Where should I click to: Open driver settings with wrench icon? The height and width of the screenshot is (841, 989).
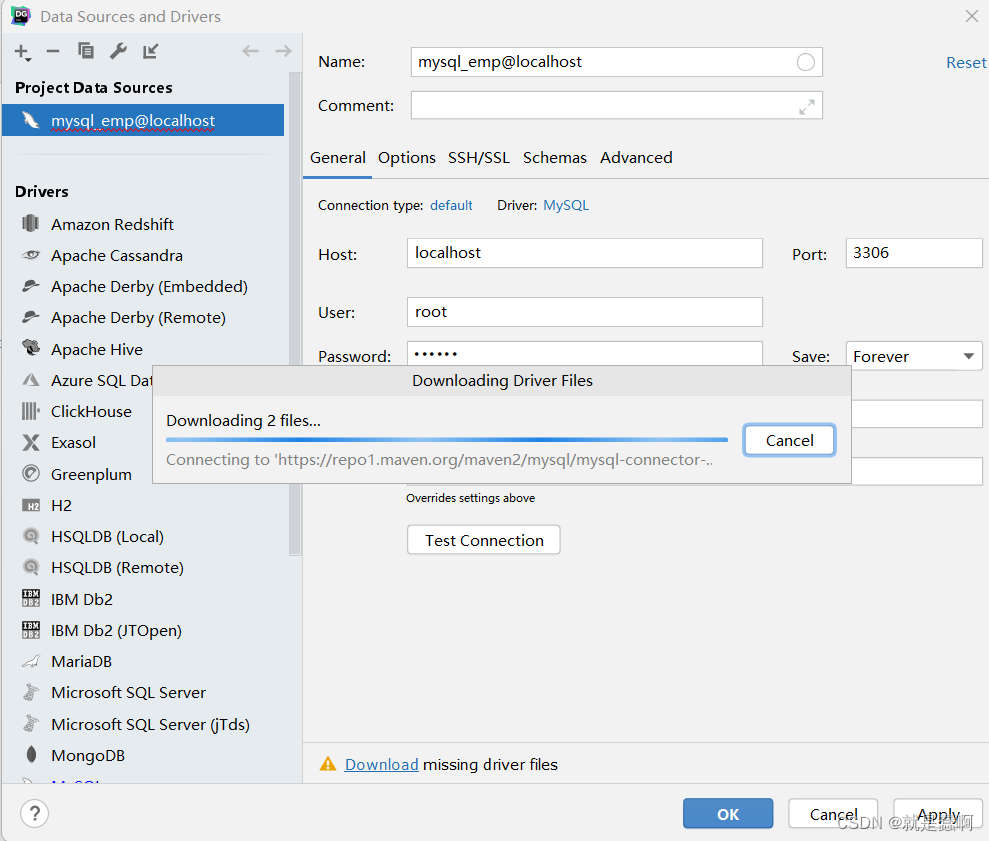[x=118, y=50]
